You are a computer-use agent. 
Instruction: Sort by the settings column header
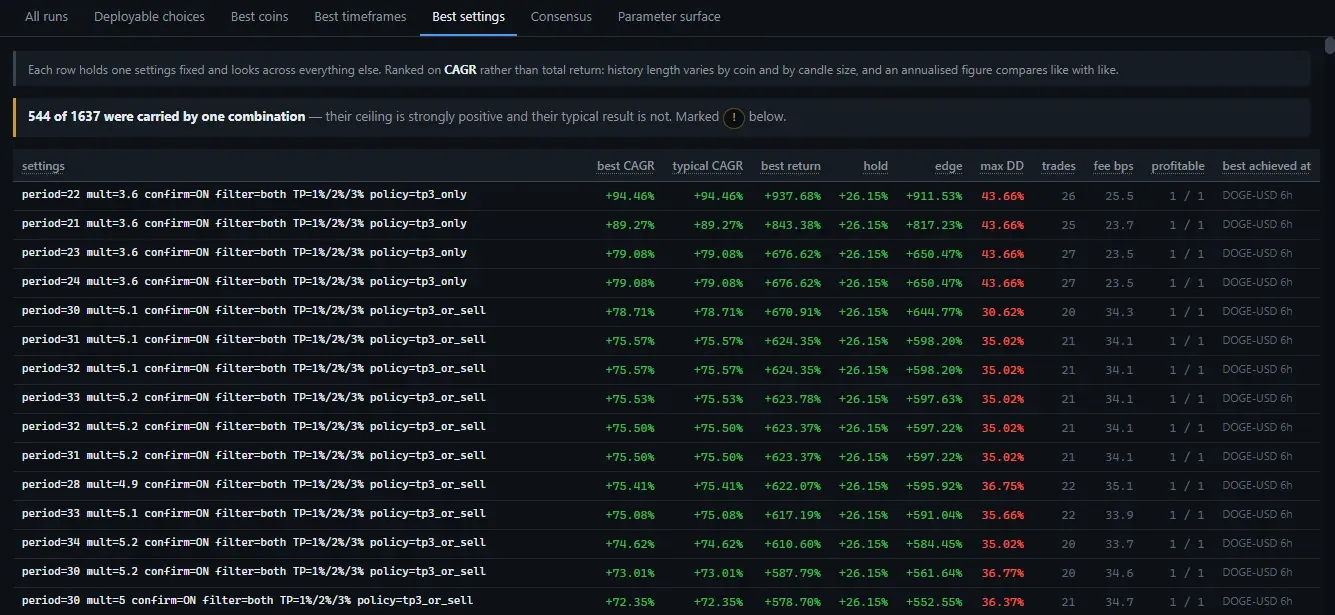[43, 166]
